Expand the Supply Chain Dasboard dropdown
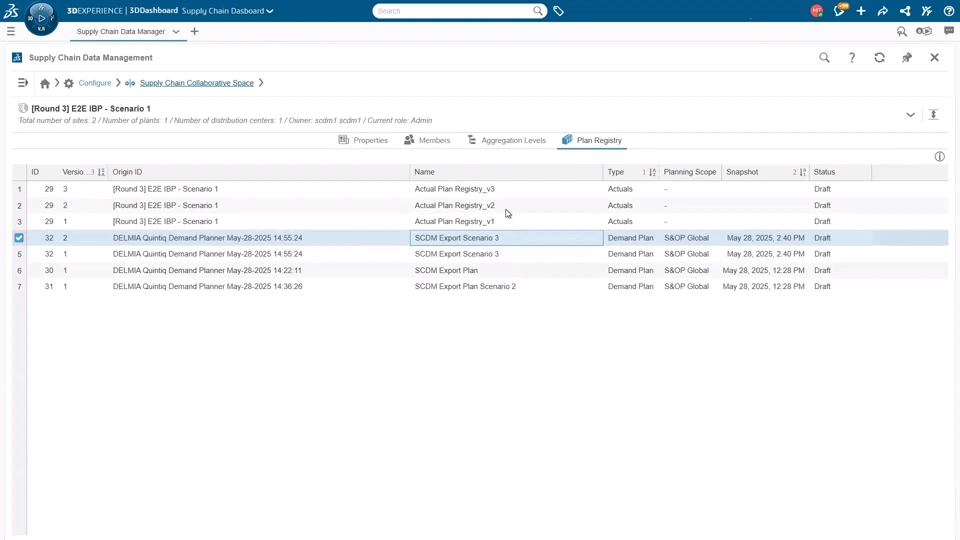This screenshot has height=540, width=960. pos(269,11)
